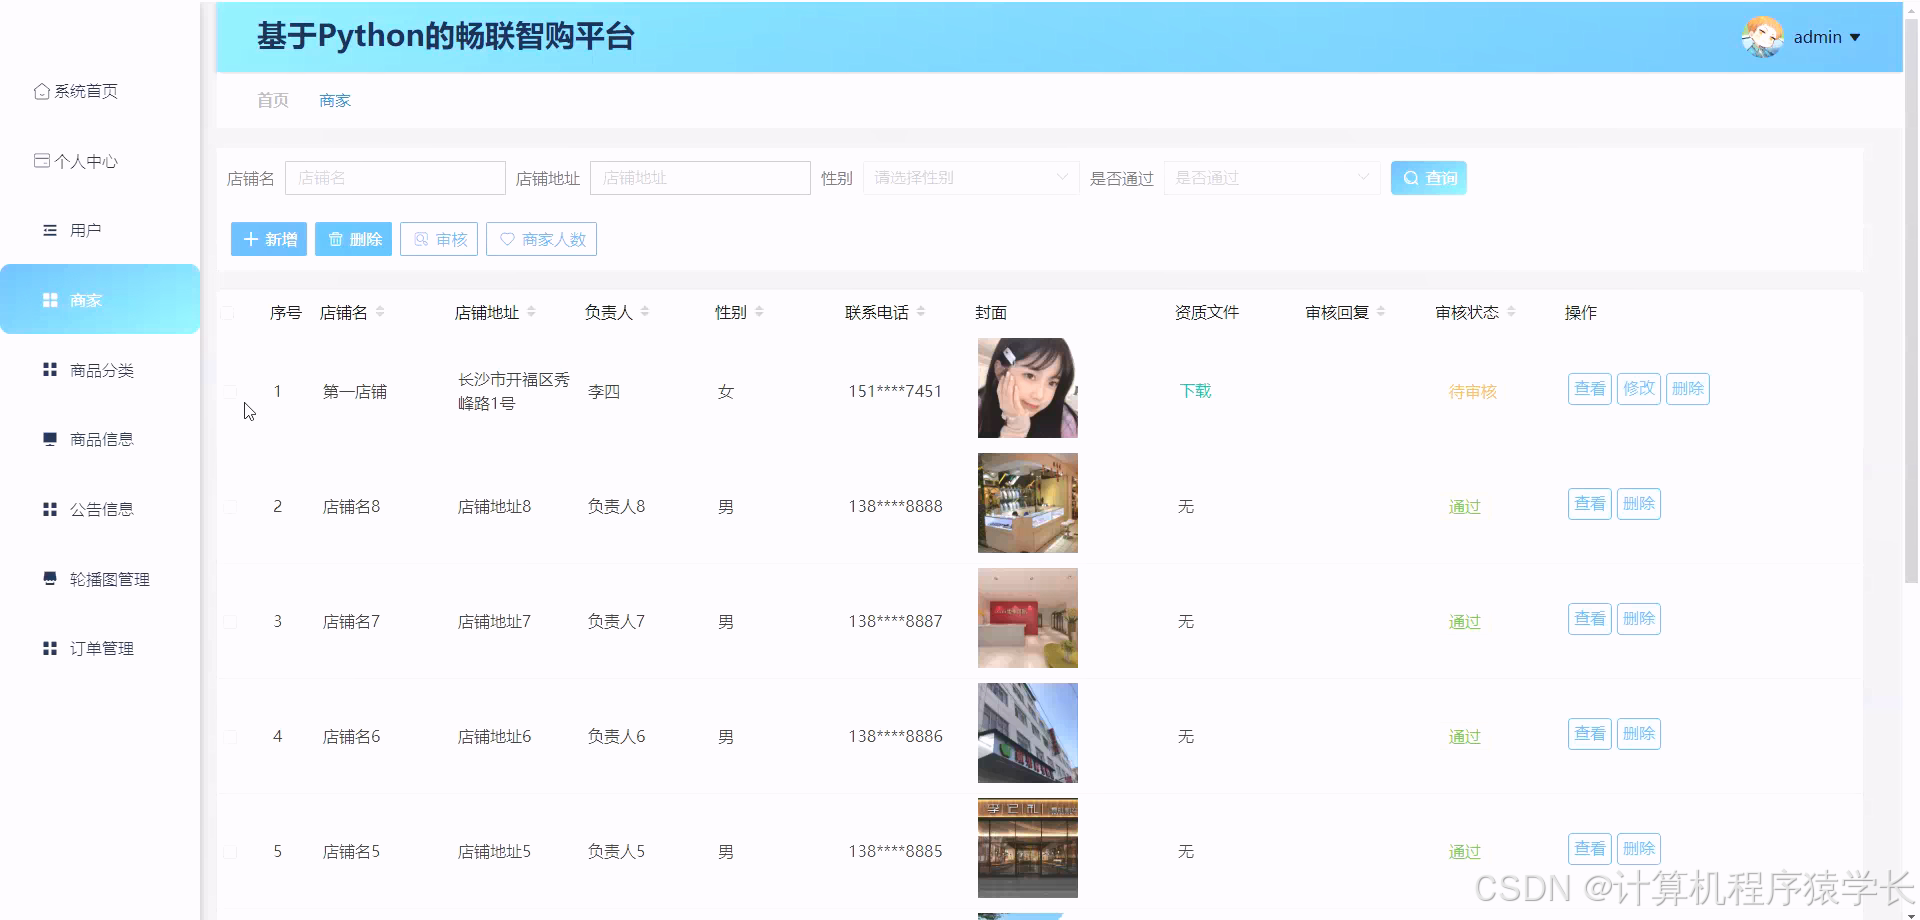Check the row for 店铺名5
1920x920 pixels.
(228, 851)
